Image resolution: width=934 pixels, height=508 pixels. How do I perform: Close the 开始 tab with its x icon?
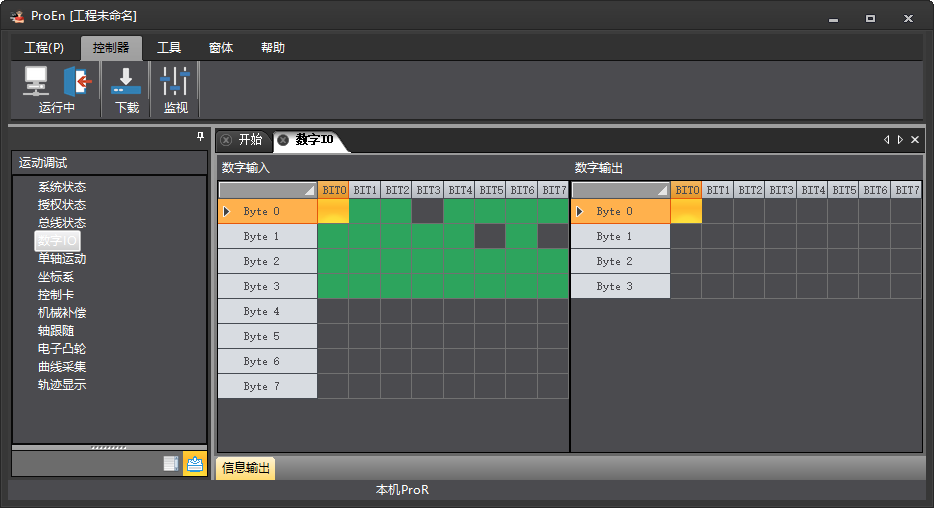(226, 140)
